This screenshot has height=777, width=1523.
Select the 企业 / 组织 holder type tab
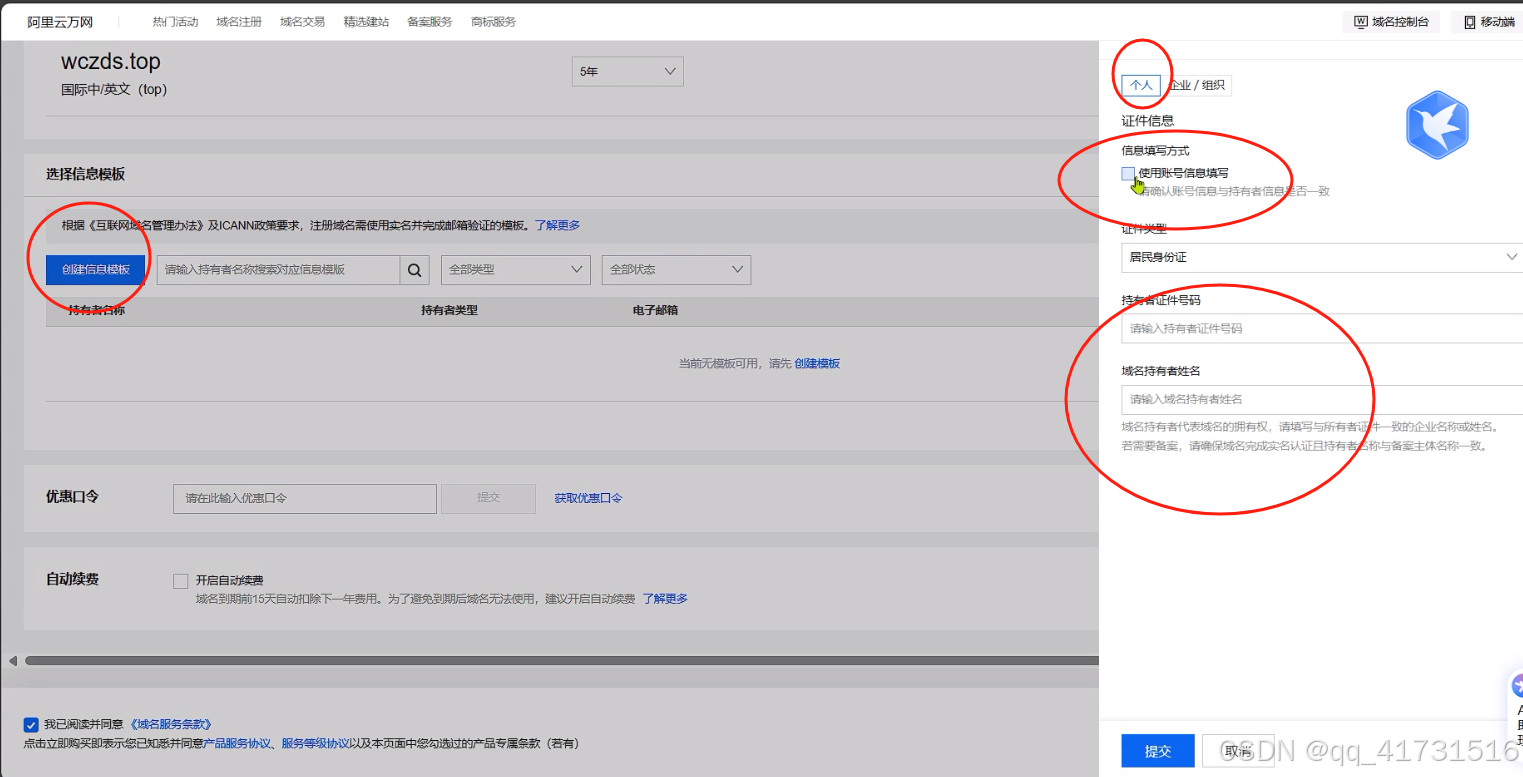(x=1196, y=85)
